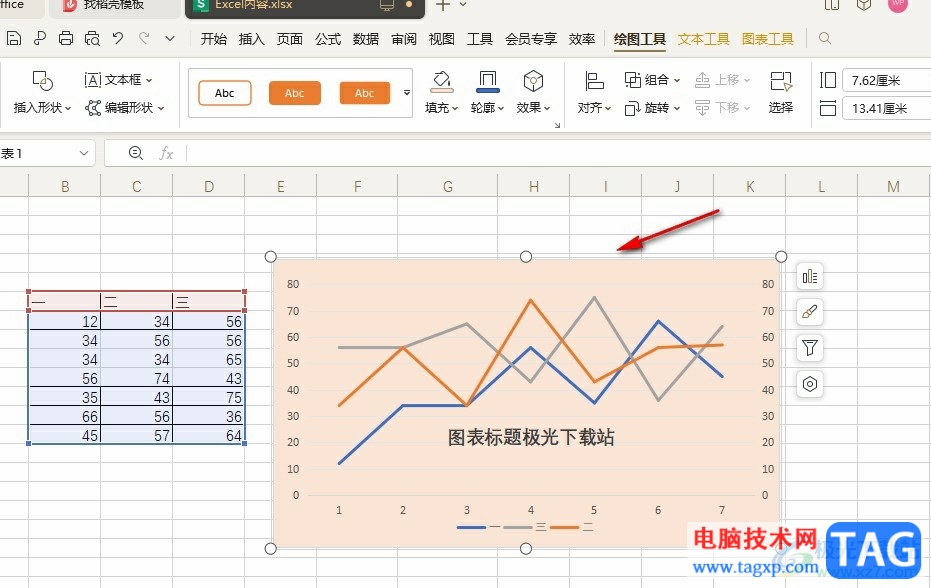Click the chart title 图表标题极光下载站
Screen dimensions: 931x588
pyautogui.click(x=531, y=438)
